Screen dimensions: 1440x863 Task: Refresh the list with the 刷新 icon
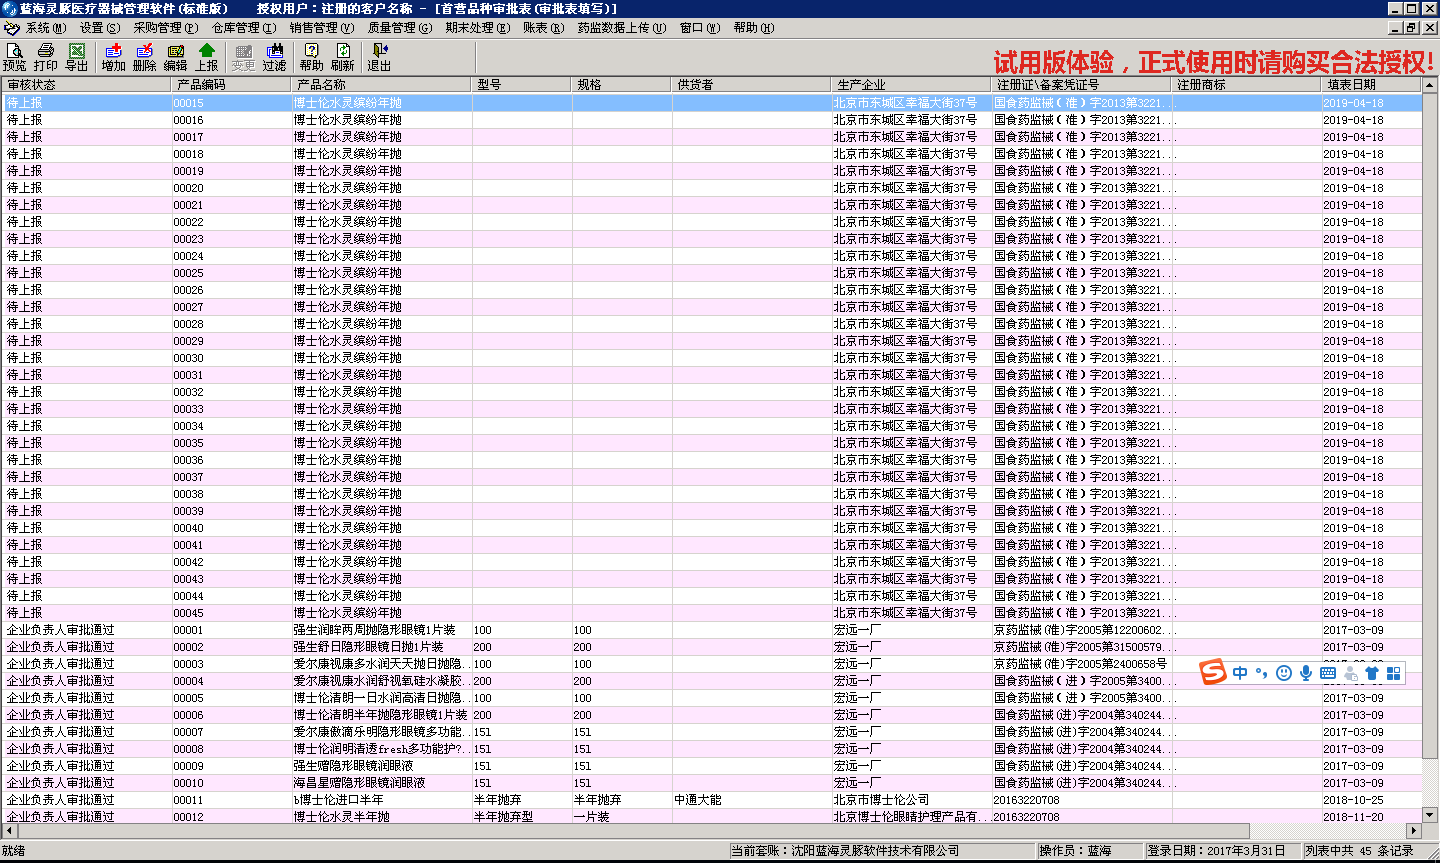pyautogui.click(x=343, y=57)
